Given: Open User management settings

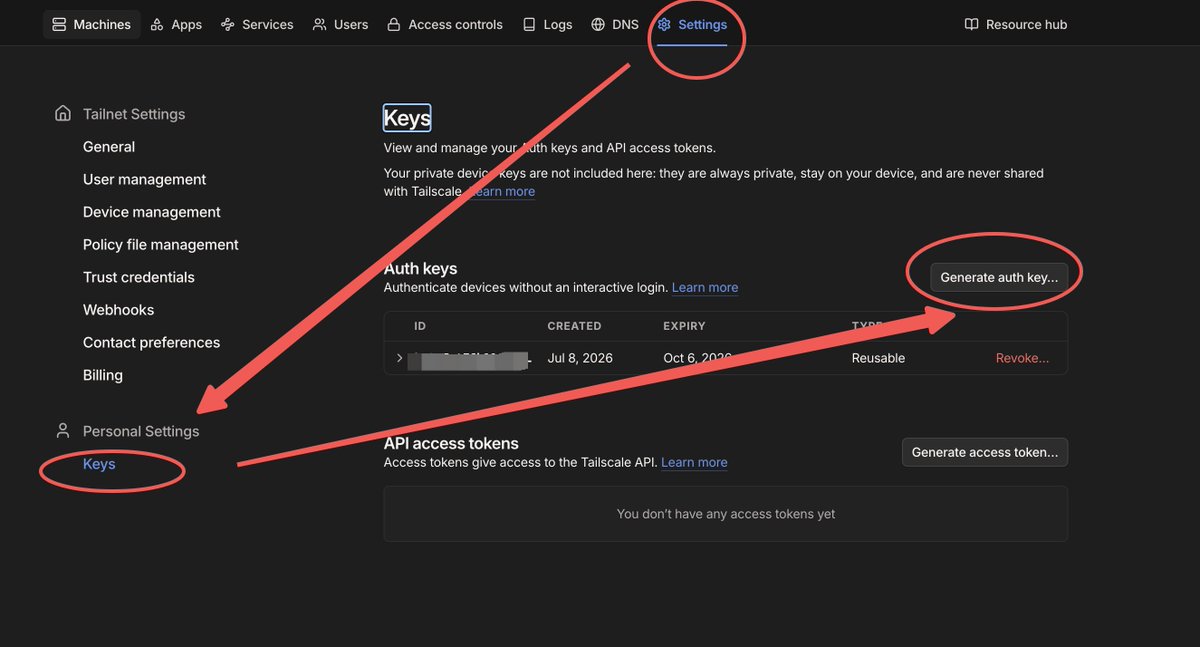Looking at the screenshot, I should click(145, 179).
